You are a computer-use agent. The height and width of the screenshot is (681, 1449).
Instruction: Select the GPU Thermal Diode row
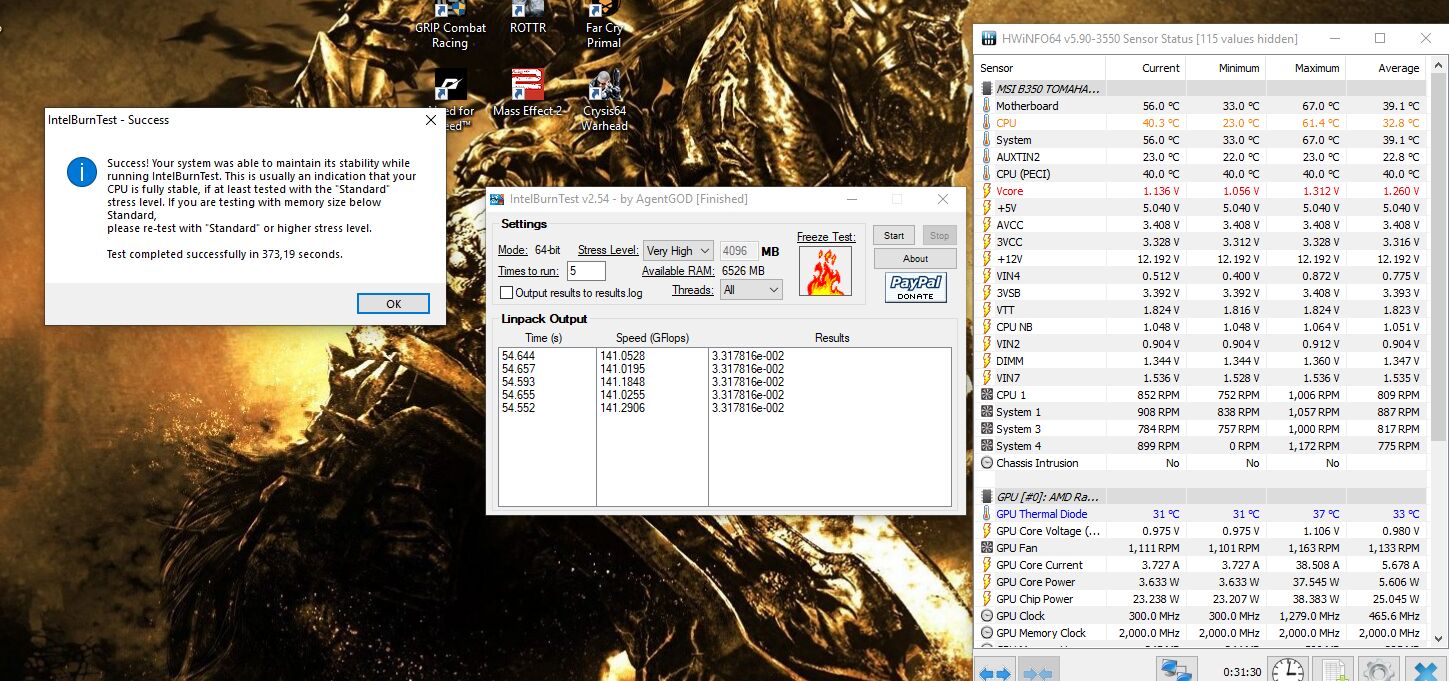[x=1204, y=514]
